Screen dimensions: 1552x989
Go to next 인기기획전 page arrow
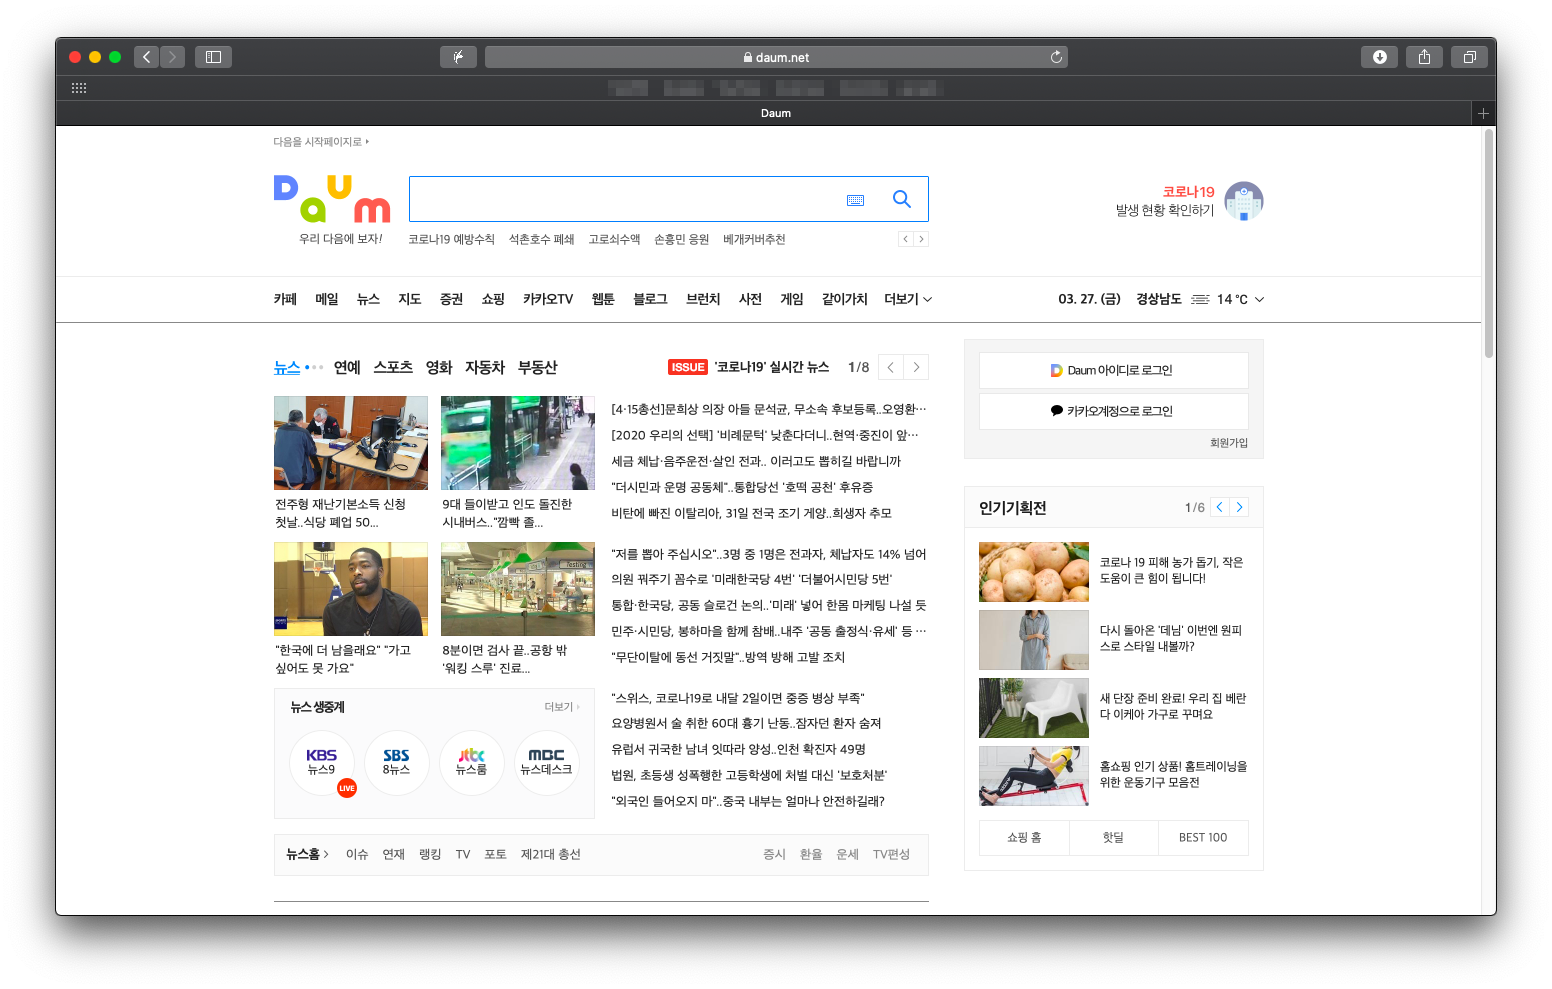click(x=1239, y=507)
